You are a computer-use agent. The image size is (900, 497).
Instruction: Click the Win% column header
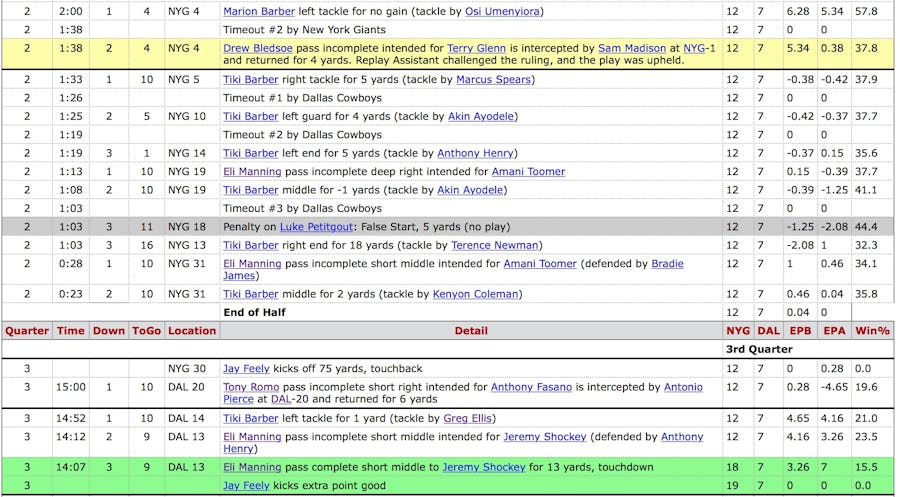click(x=872, y=330)
